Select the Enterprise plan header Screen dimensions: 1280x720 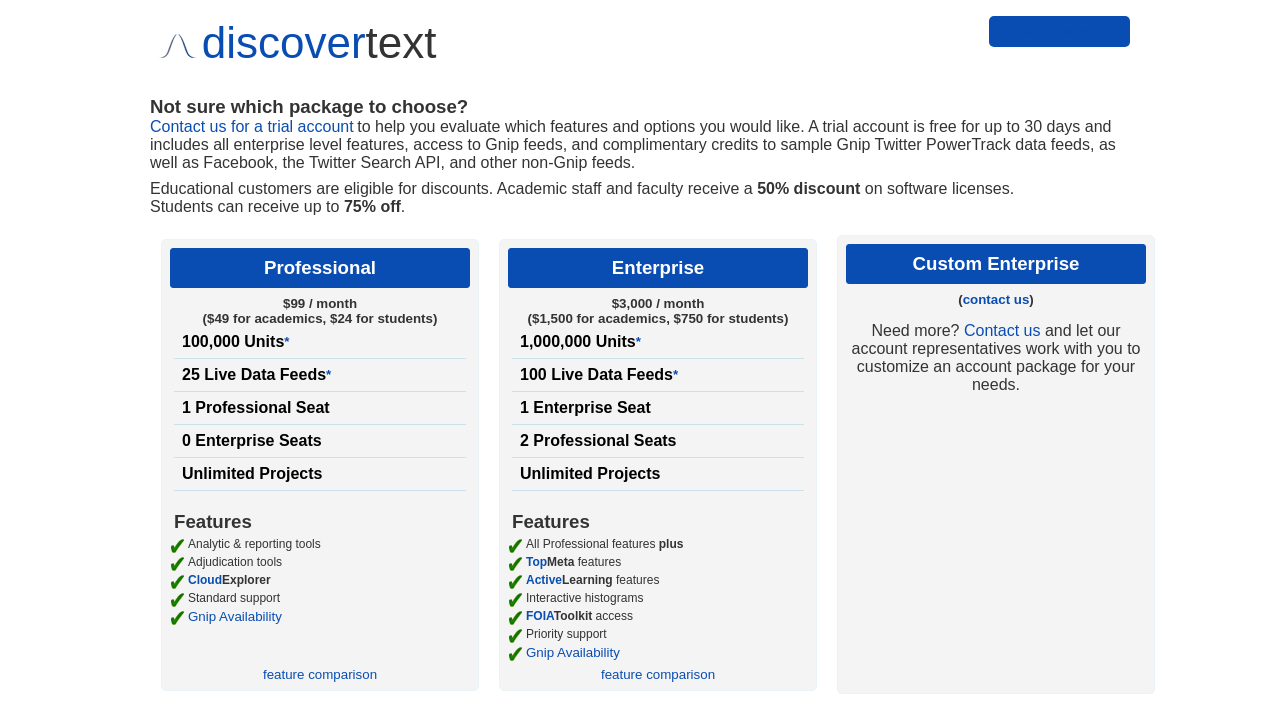[x=658, y=268]
